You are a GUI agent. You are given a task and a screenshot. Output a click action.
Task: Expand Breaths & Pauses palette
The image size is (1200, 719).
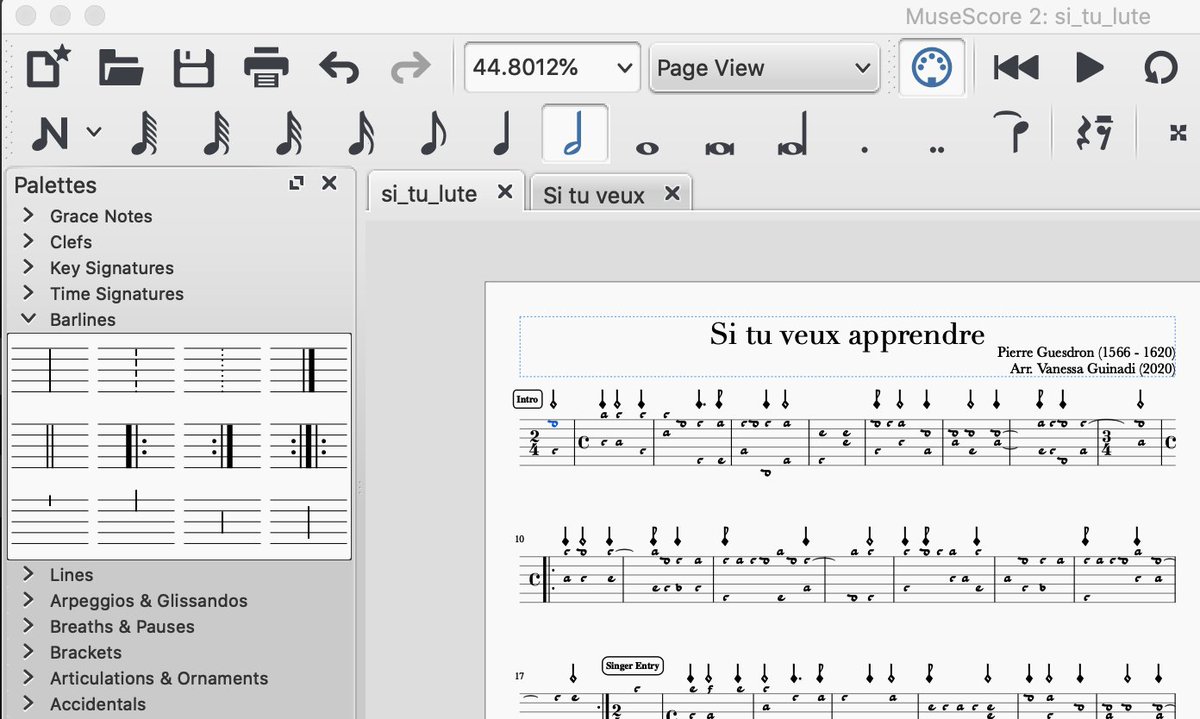point(29,627)
